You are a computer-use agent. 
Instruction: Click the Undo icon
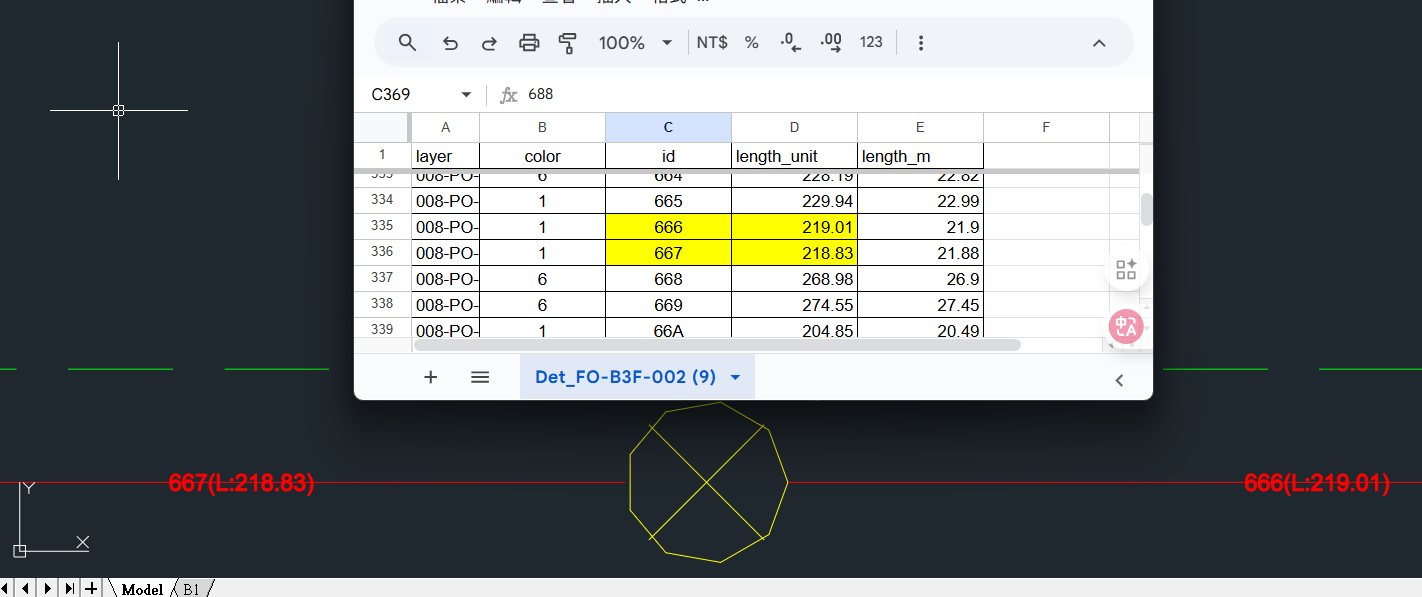pos(449,43)
